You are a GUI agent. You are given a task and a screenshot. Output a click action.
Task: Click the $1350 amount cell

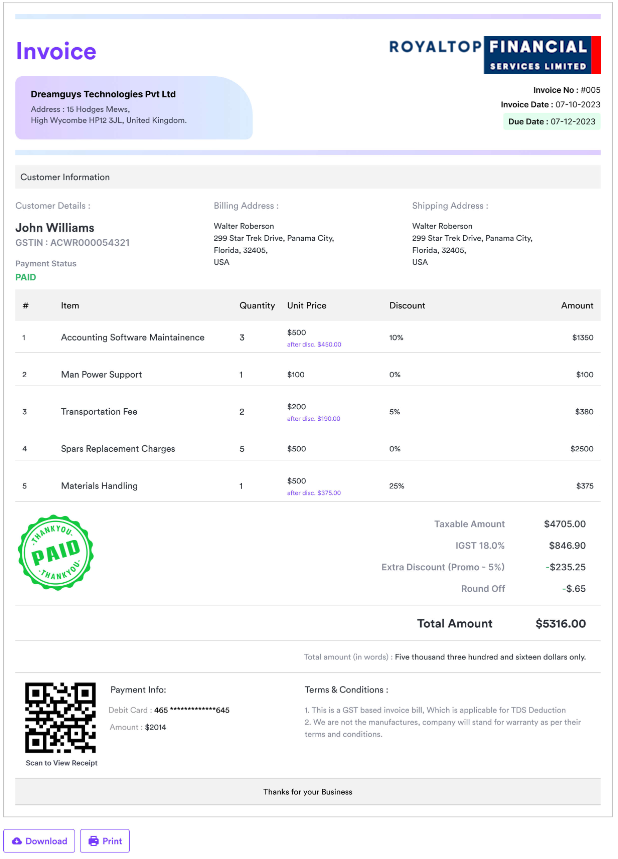582,337
